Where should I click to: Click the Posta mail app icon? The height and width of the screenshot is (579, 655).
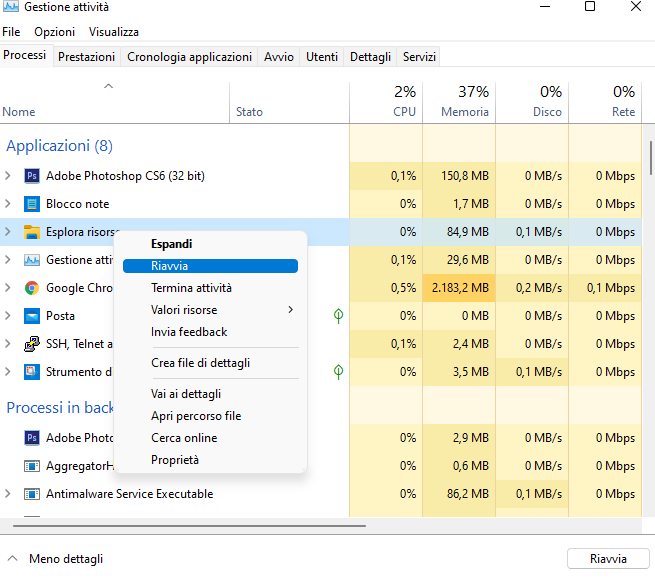[31, 316]
